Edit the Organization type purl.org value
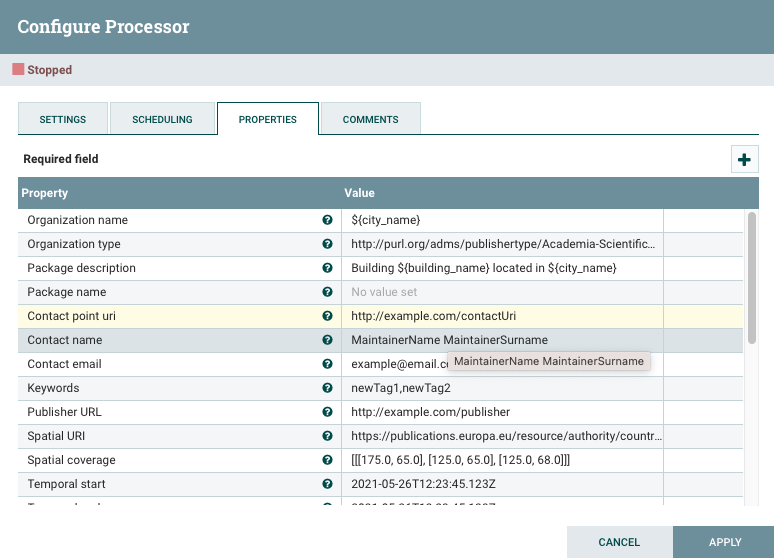774x558 pixels. 502,244
